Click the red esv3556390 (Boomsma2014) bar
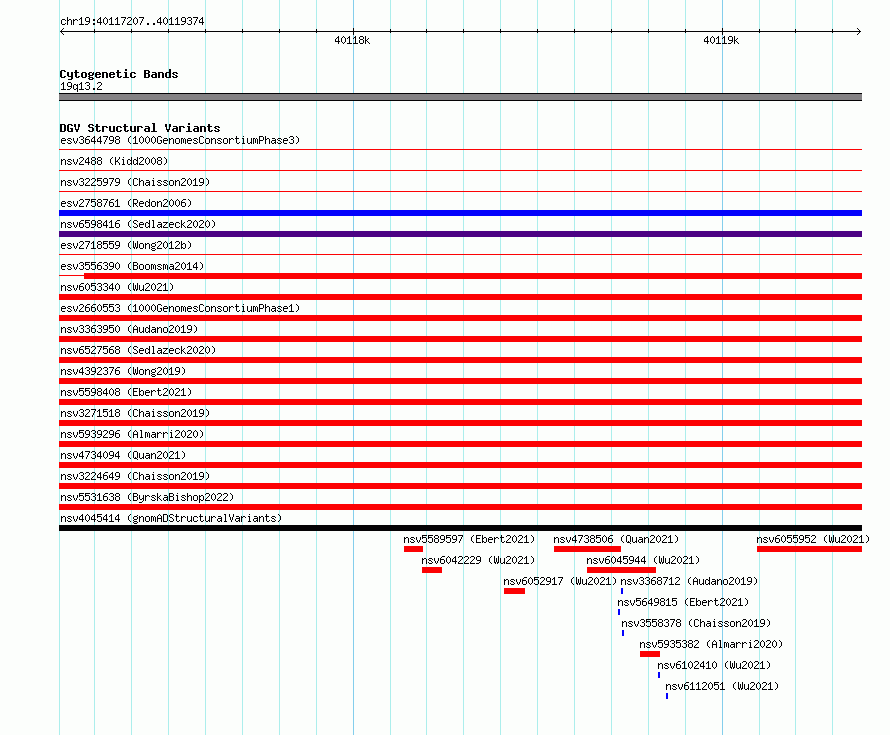Image resolution: width=890 pixels, height=735 pixels. coord(473,276)
